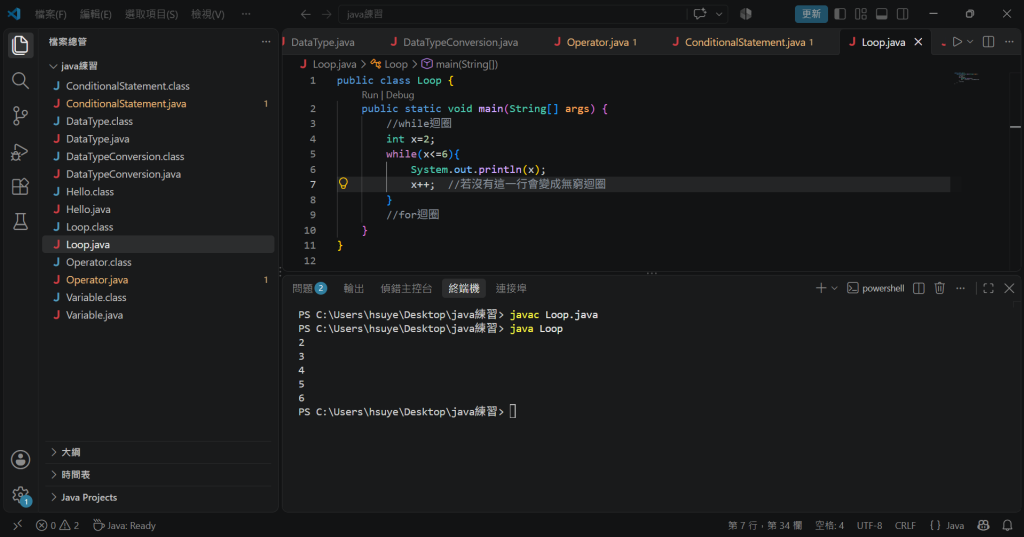Switch to DataTypeConversion.java tab
The image size is (1024, 537).
[x=460, y=42]
